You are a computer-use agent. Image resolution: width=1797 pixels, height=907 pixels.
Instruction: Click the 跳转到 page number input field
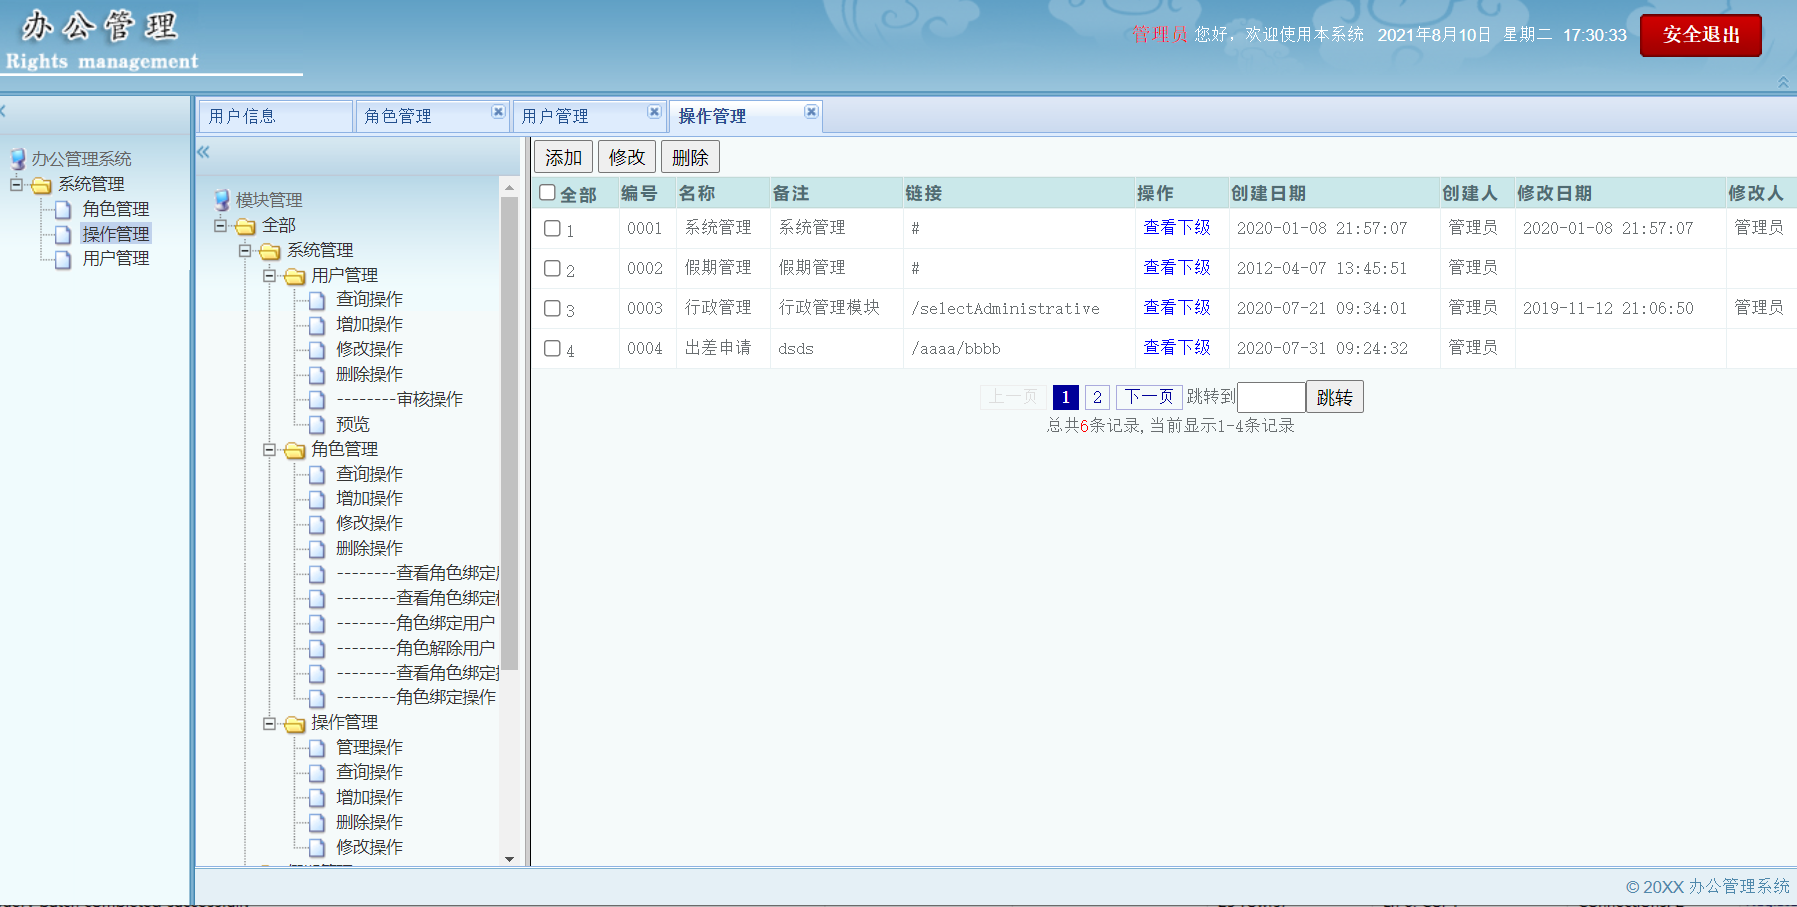coord(1271,397)
